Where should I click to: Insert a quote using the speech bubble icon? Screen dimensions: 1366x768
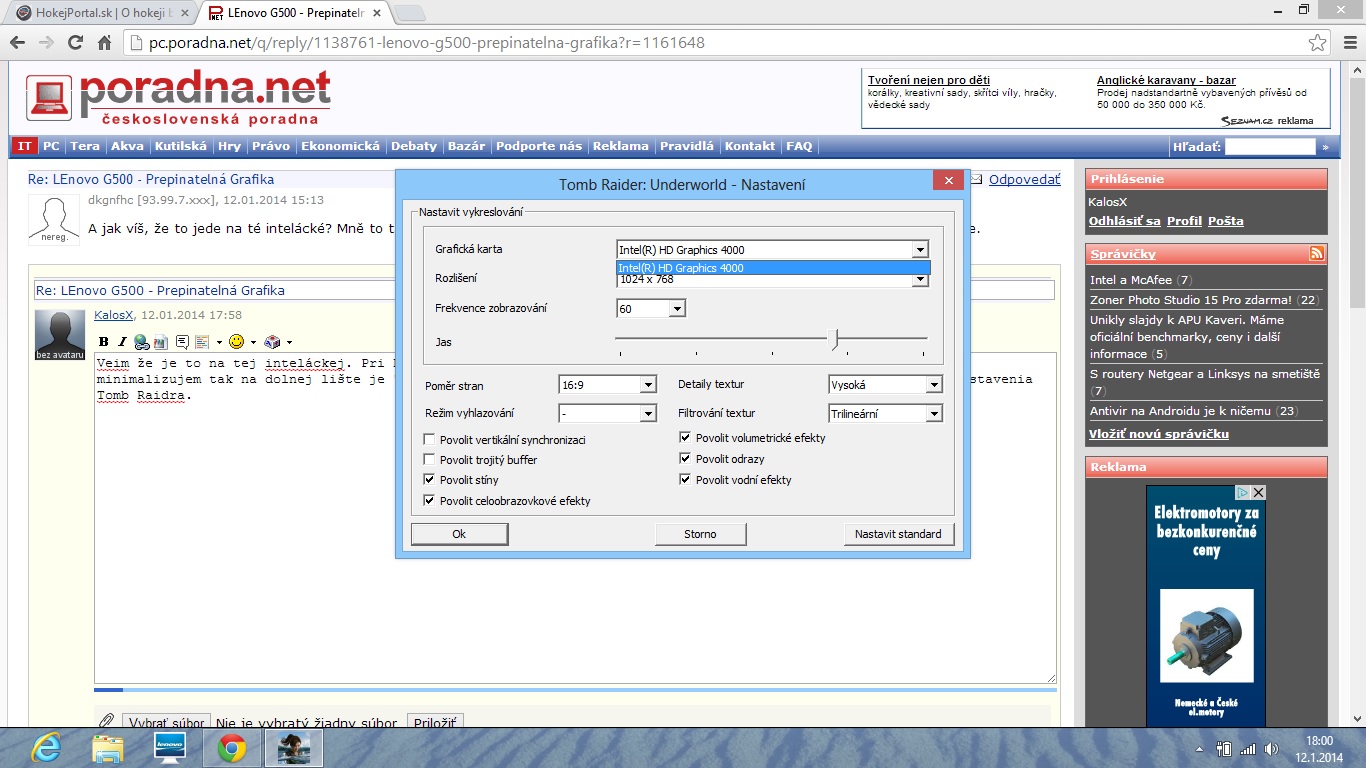coord(182,342)
